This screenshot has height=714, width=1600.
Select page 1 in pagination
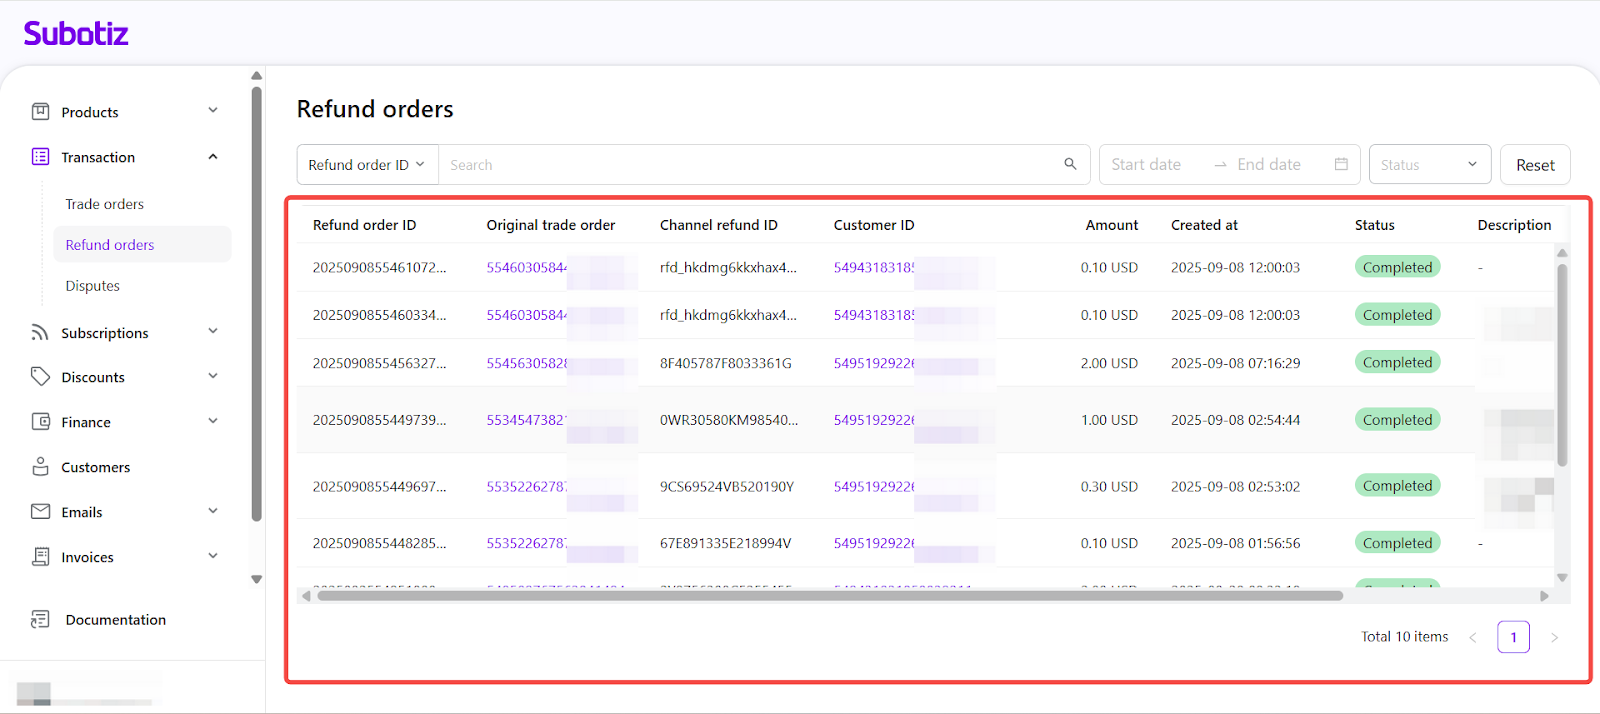point(1513,637)
